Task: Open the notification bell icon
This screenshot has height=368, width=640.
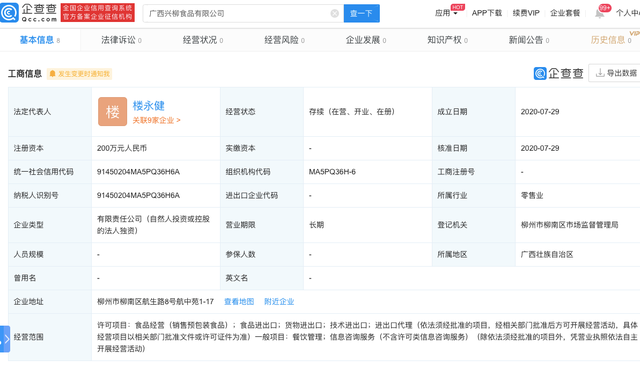Action: pyautogui.click(x=599, y=13)
